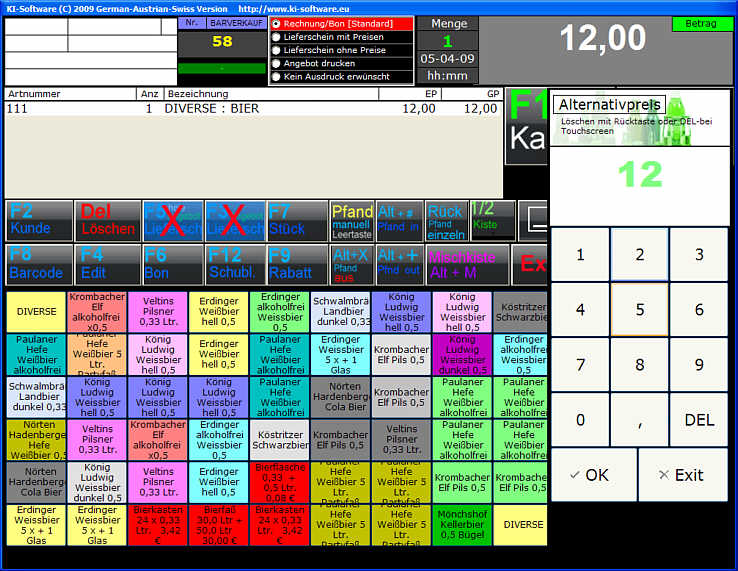The height and width of the screenshot is (571, 738).
Task: Click Mönchshof Kellerbier 0,5 Bügel product
Action: [462, 525]
